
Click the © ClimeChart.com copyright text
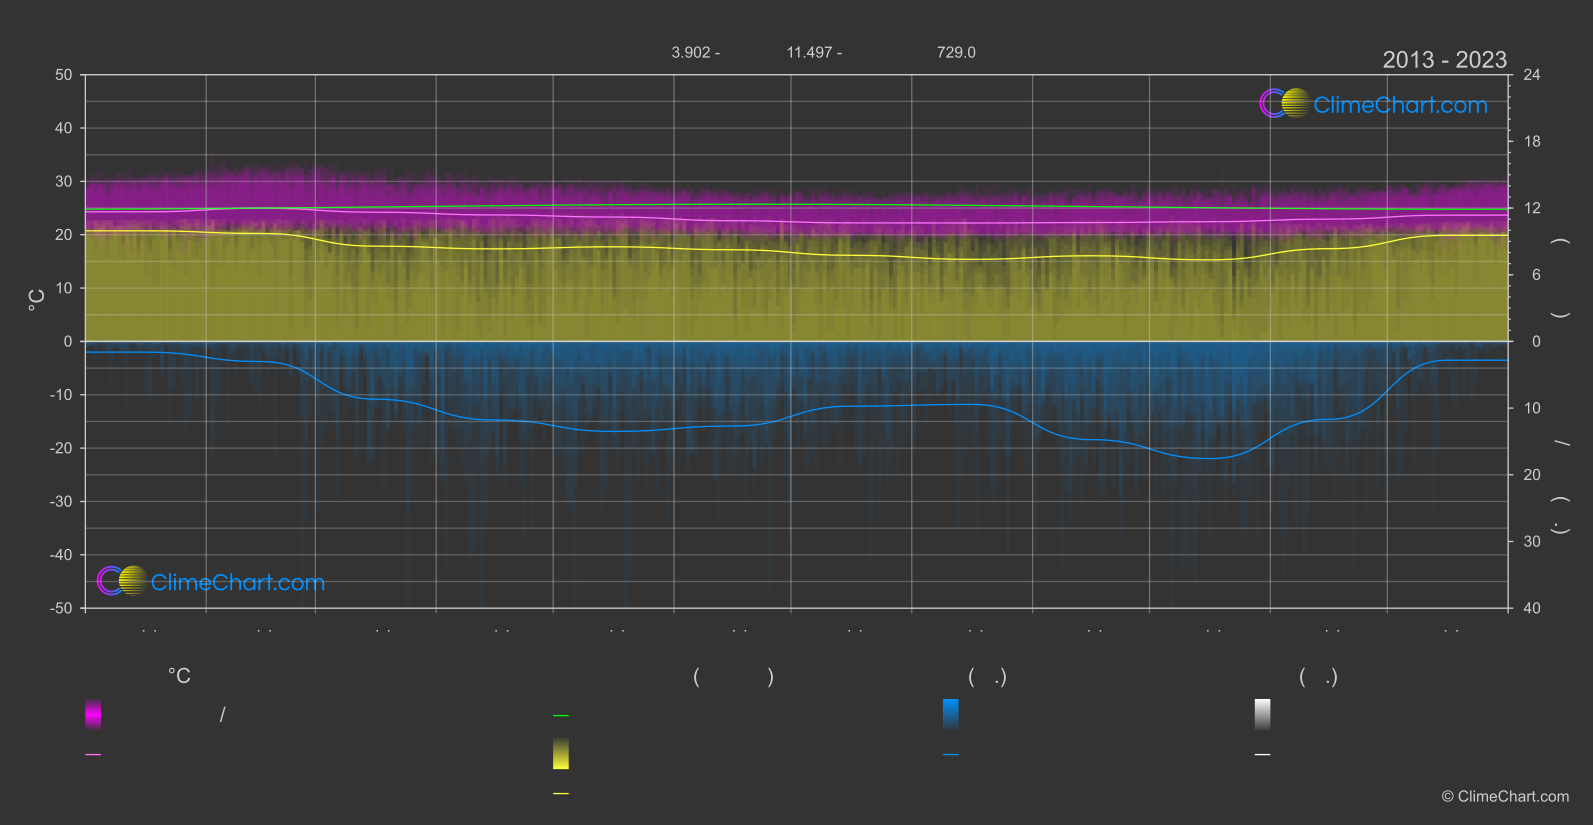coord(1505,797)
